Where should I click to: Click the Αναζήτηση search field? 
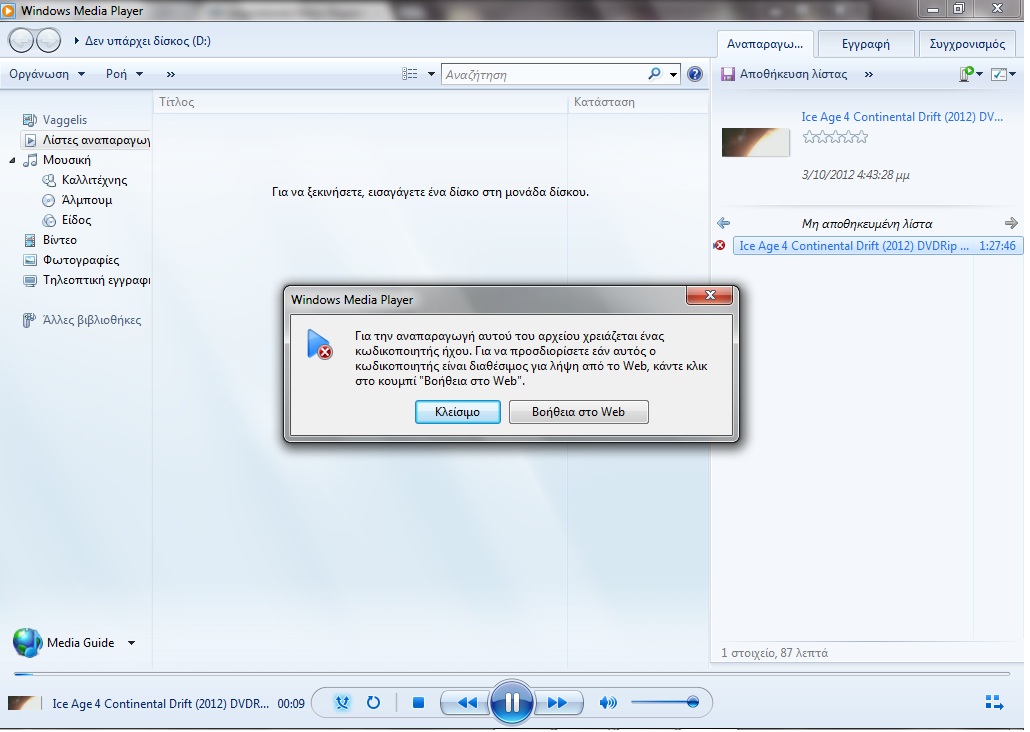545,74
